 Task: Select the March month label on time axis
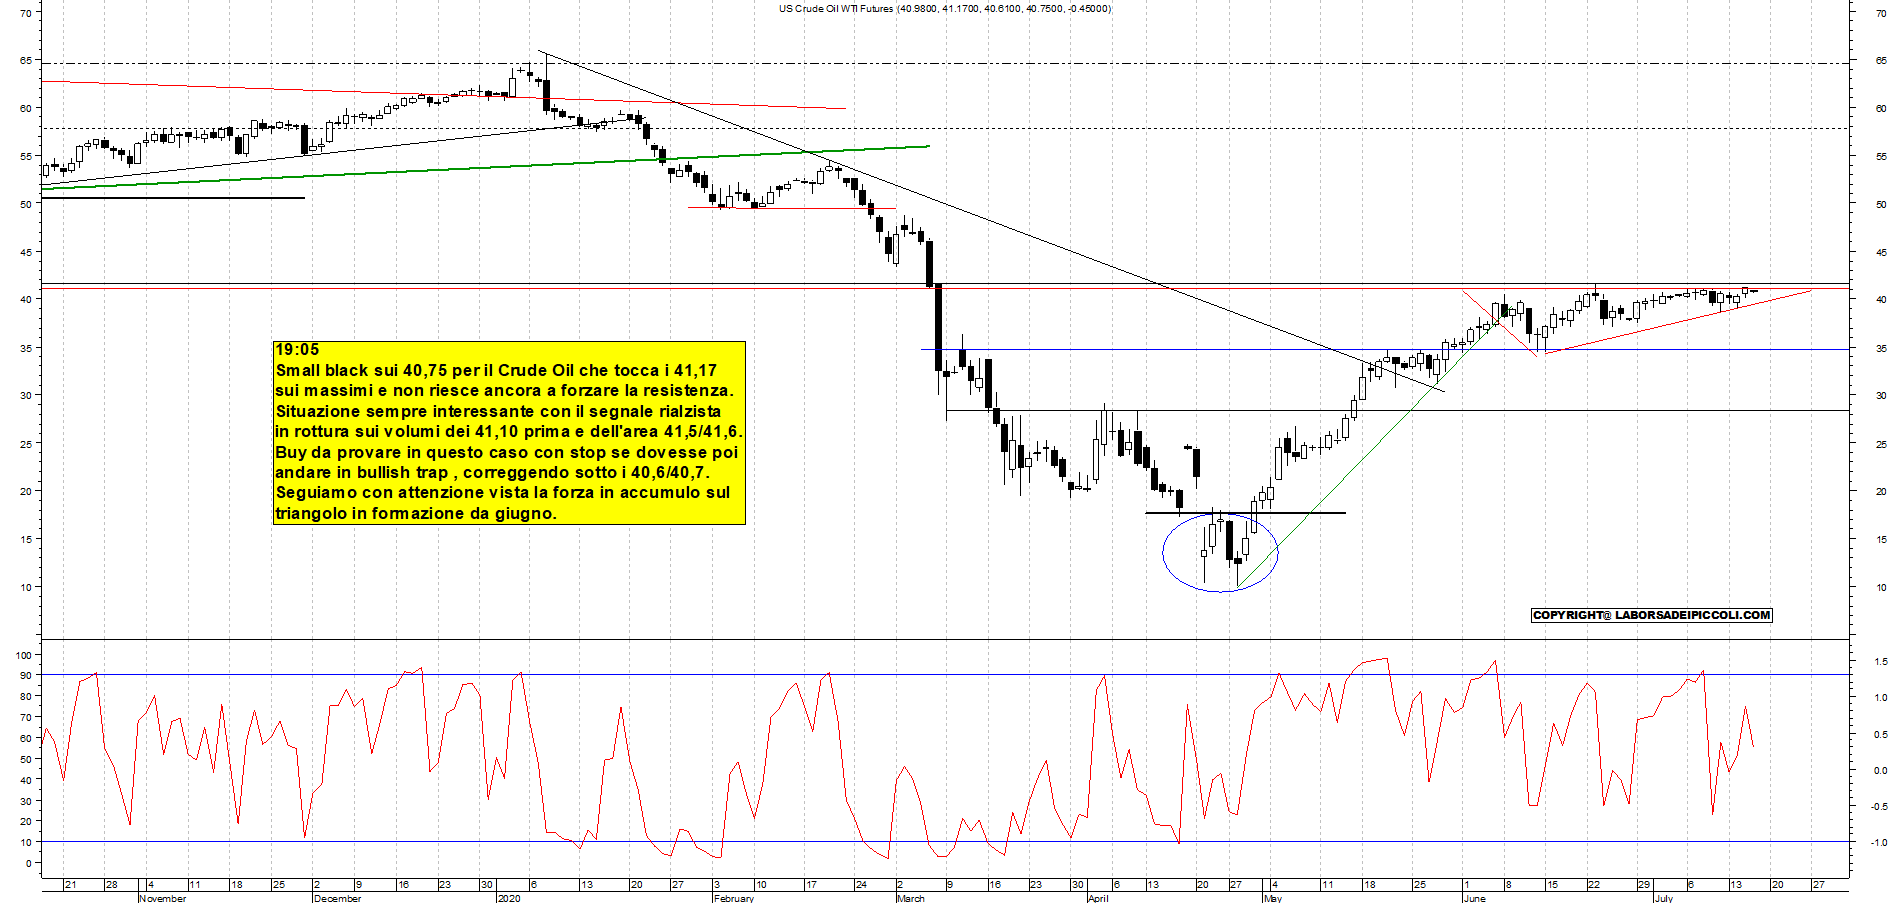point(911,898)
